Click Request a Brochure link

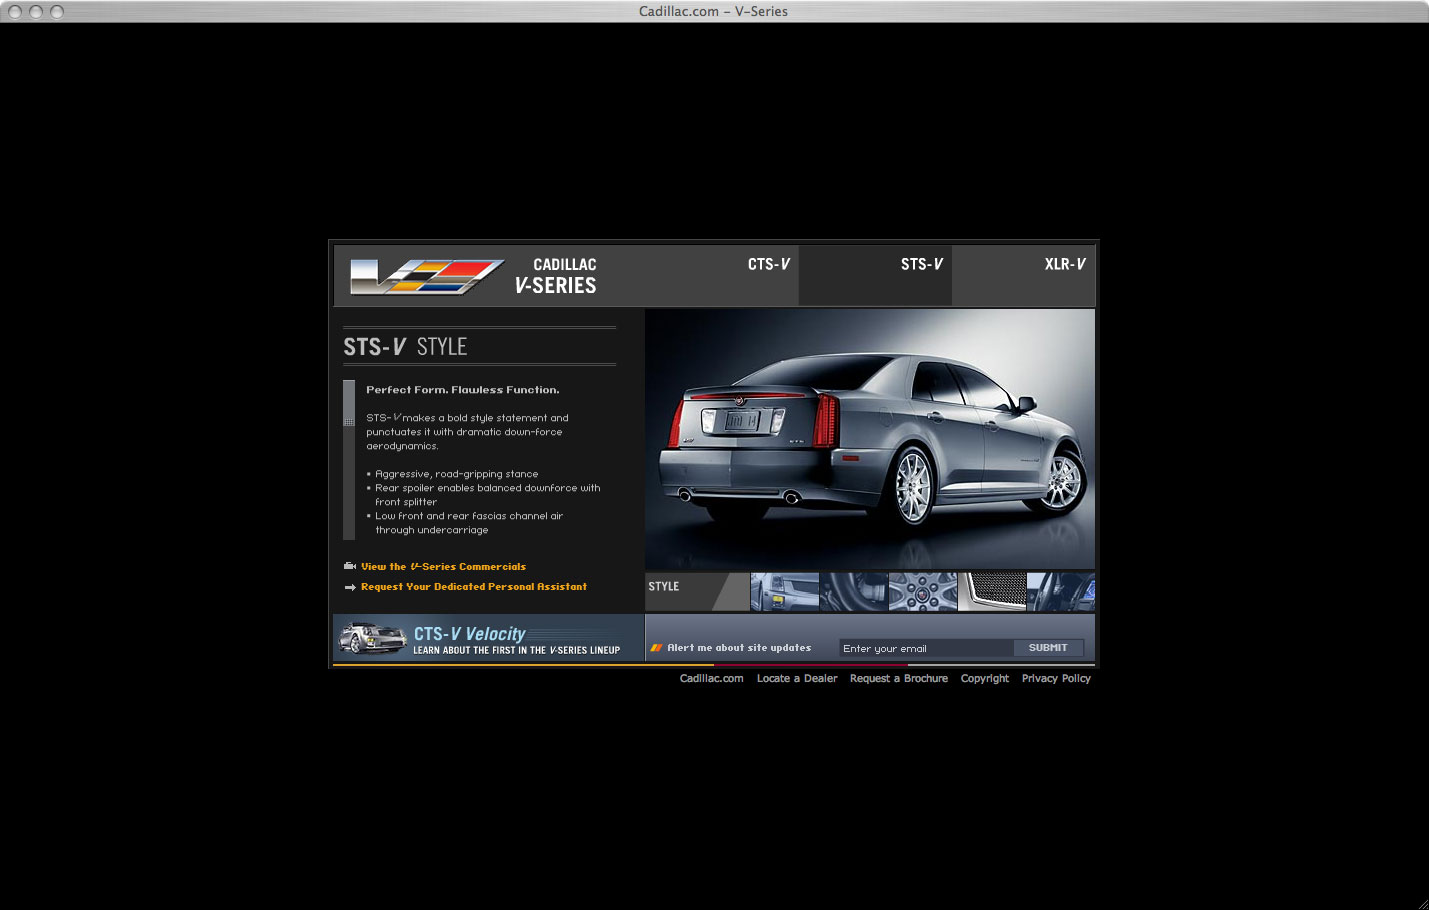point(899,678)
